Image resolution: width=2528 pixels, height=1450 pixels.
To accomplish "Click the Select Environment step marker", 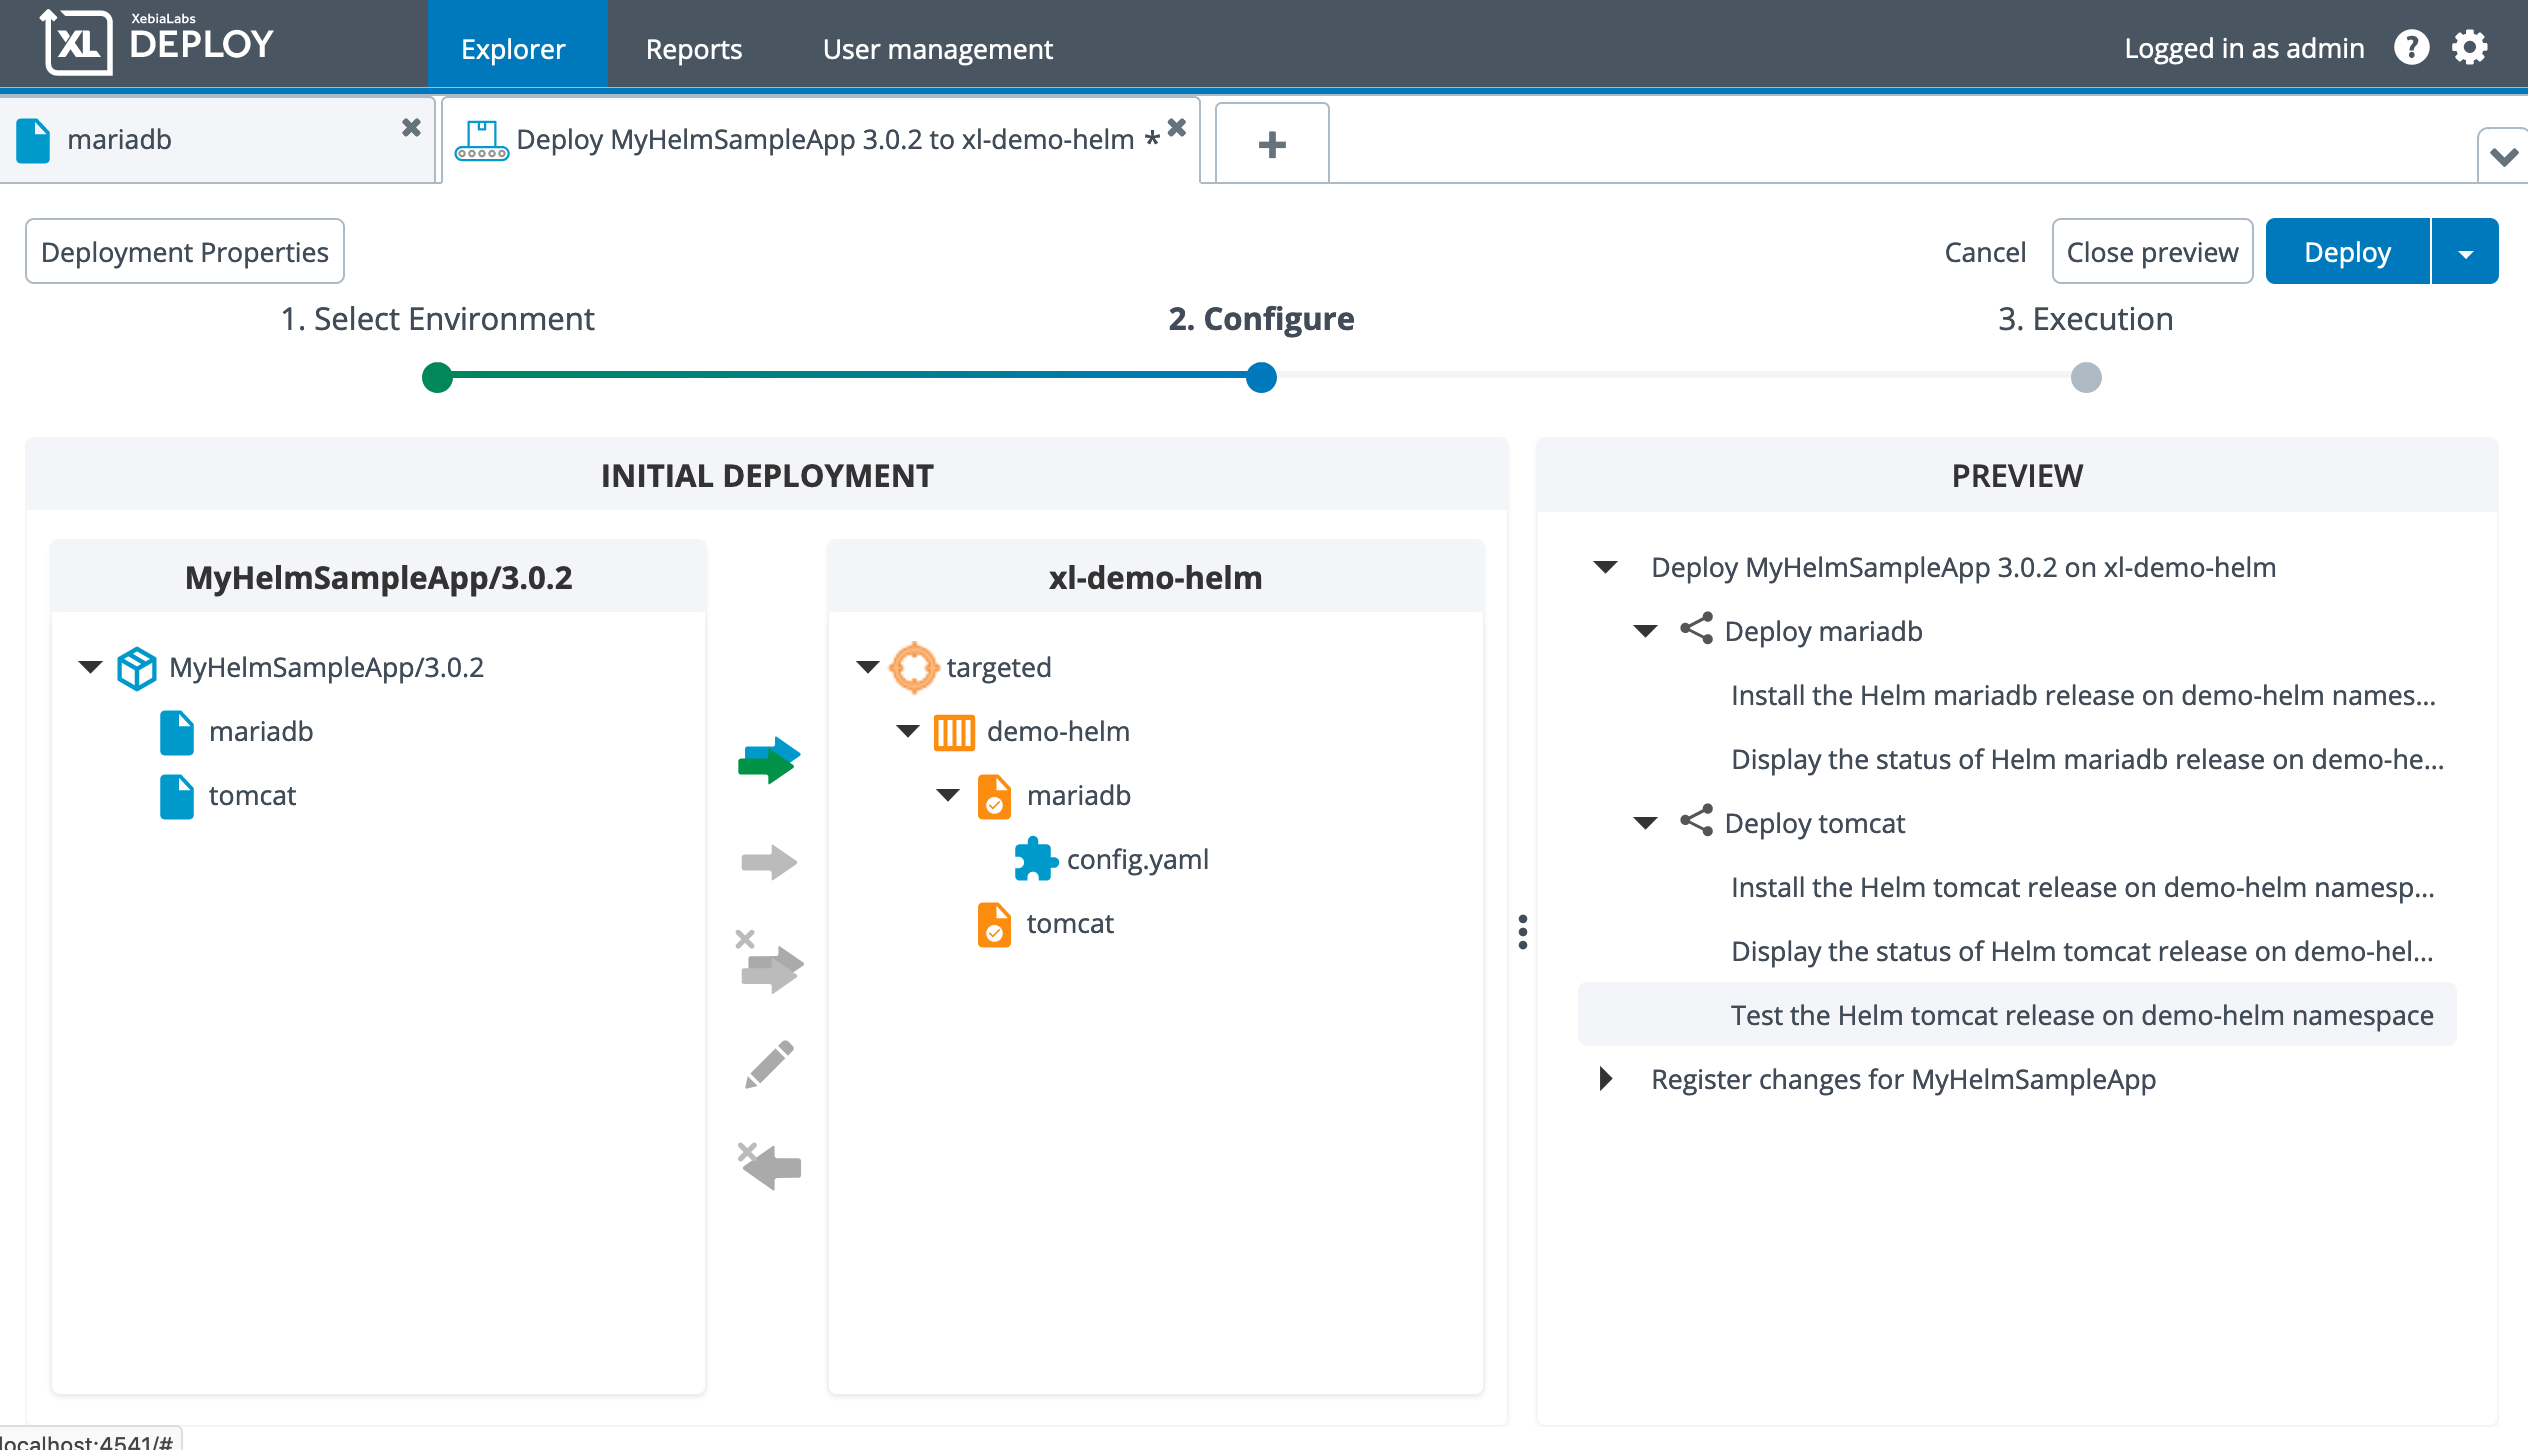I will click(437, 378).
